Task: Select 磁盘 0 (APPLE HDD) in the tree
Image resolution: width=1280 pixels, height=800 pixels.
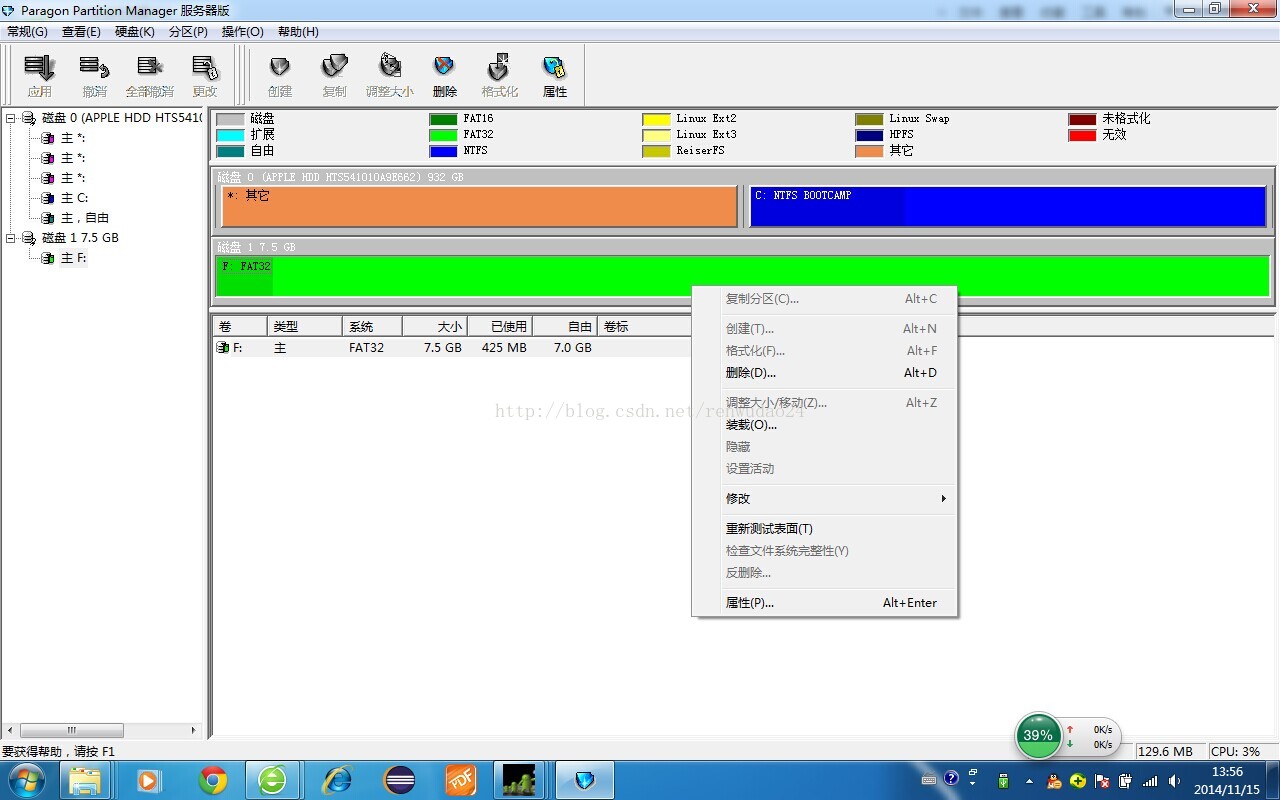Action: [121, 118]
